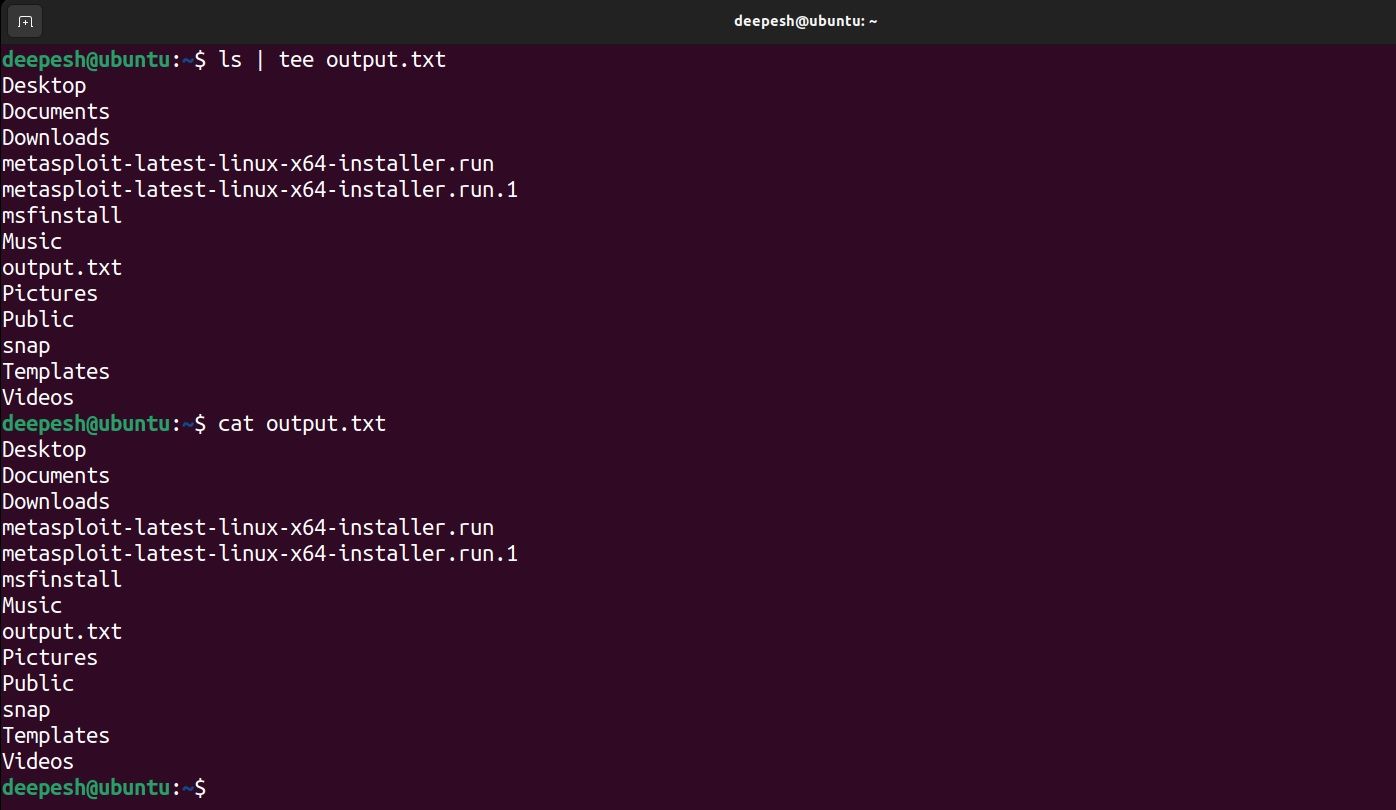Click "Videos" in the cat output listing
1396x810 pixels.
pyautogui.click(x=38, y=762)
